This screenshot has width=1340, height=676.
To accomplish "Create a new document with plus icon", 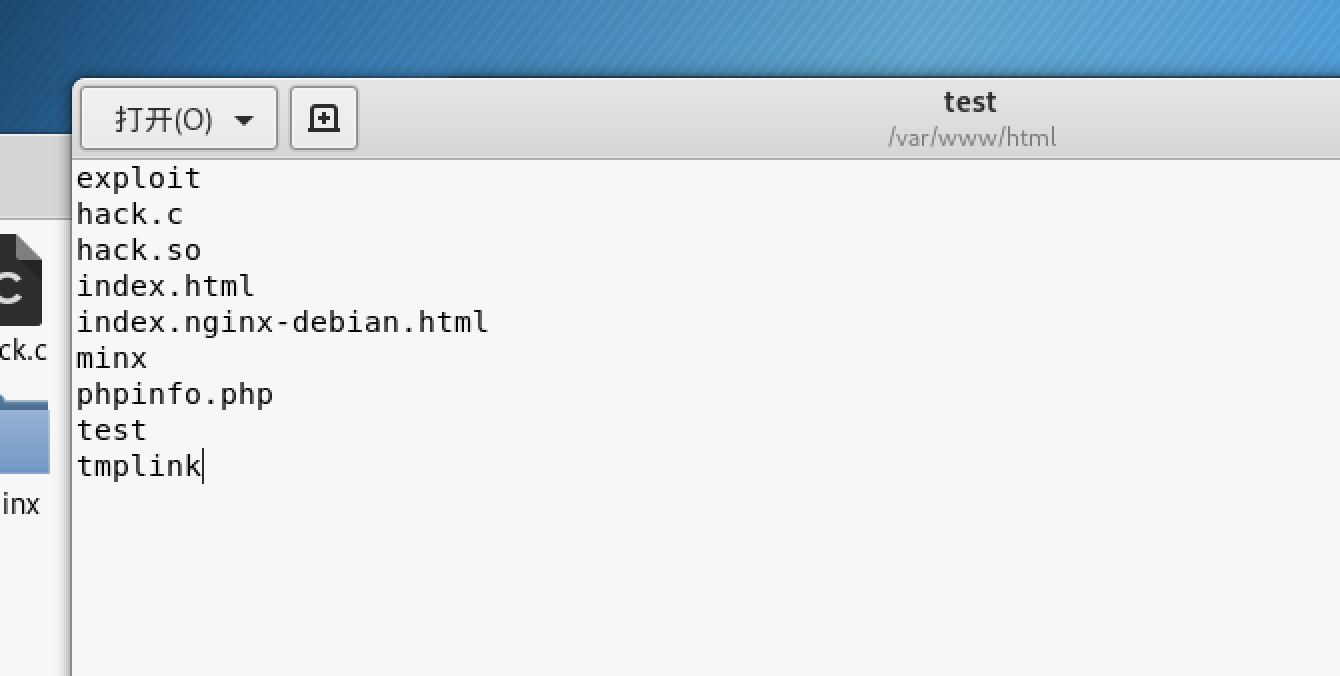I will coord(323,119).
